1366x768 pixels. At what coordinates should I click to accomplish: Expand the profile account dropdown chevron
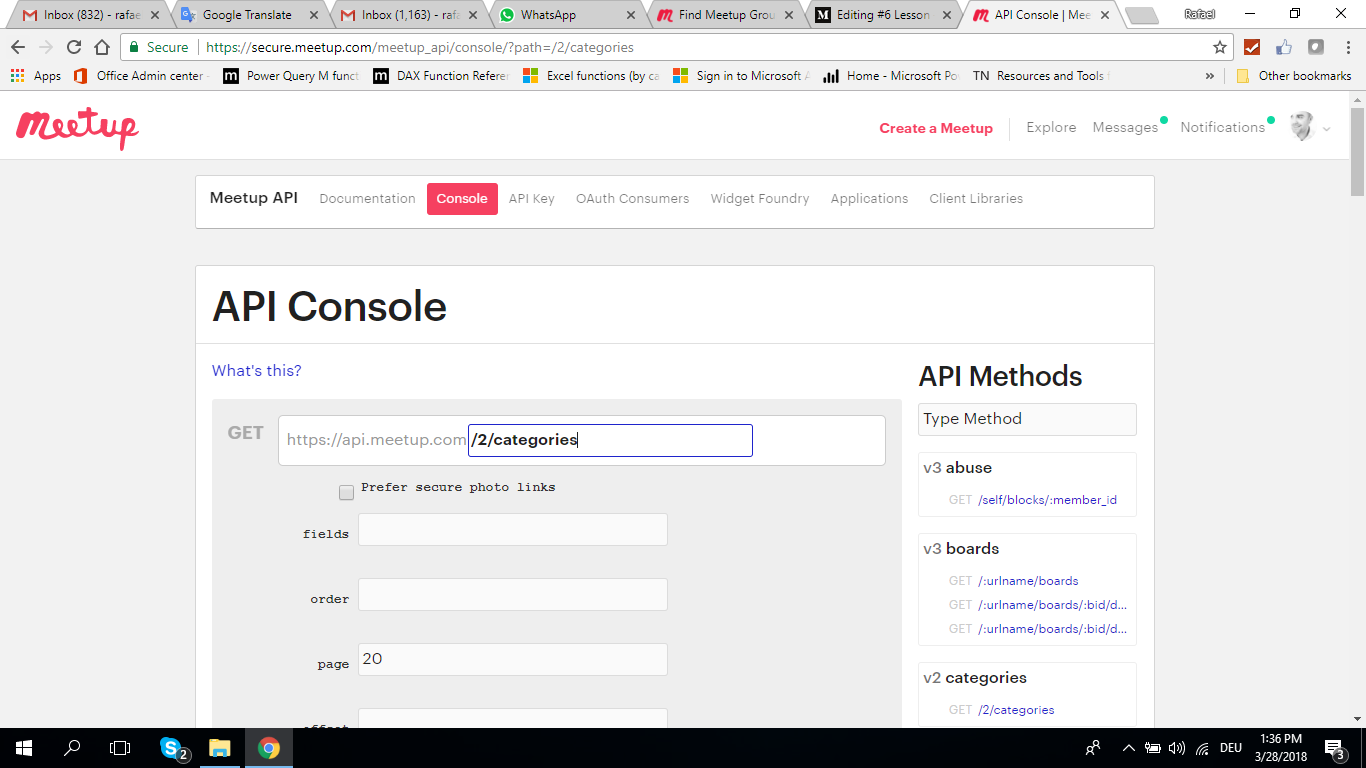(x=1327, y=130)
